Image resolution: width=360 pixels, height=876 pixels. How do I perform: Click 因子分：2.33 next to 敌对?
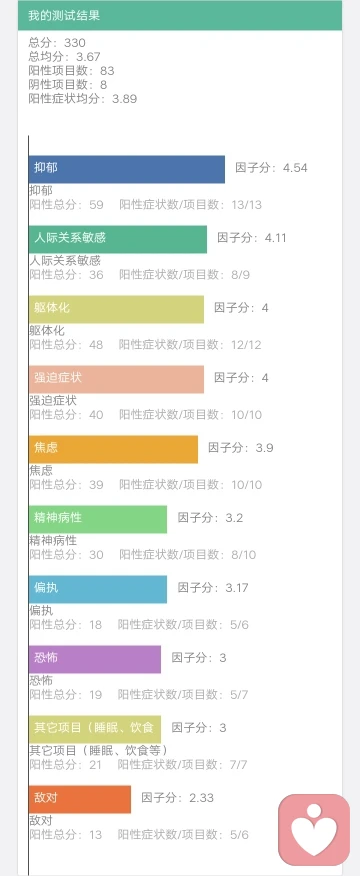pyautogui.click(x=177, y=798)
